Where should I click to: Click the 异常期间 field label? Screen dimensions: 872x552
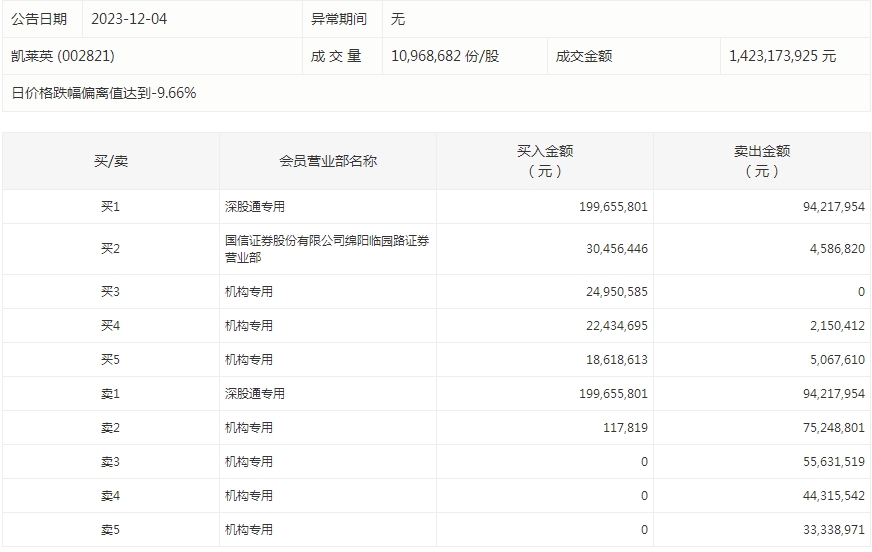click(x=340, y=19)
